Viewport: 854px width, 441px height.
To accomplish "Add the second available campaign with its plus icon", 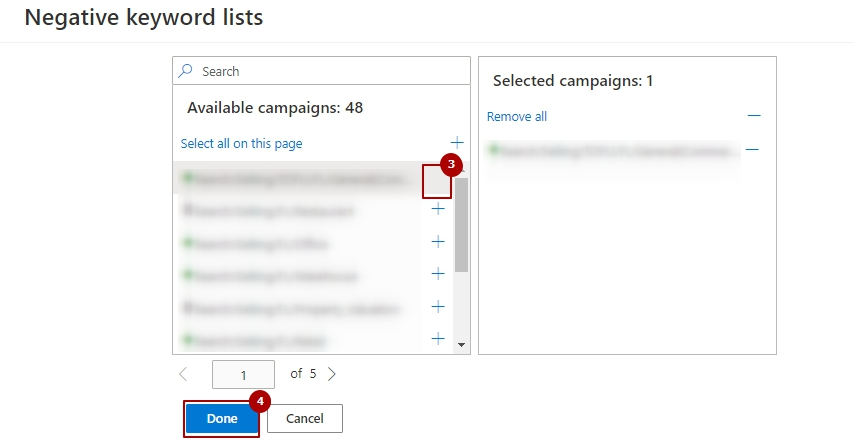I will click(x=438, y=209).
